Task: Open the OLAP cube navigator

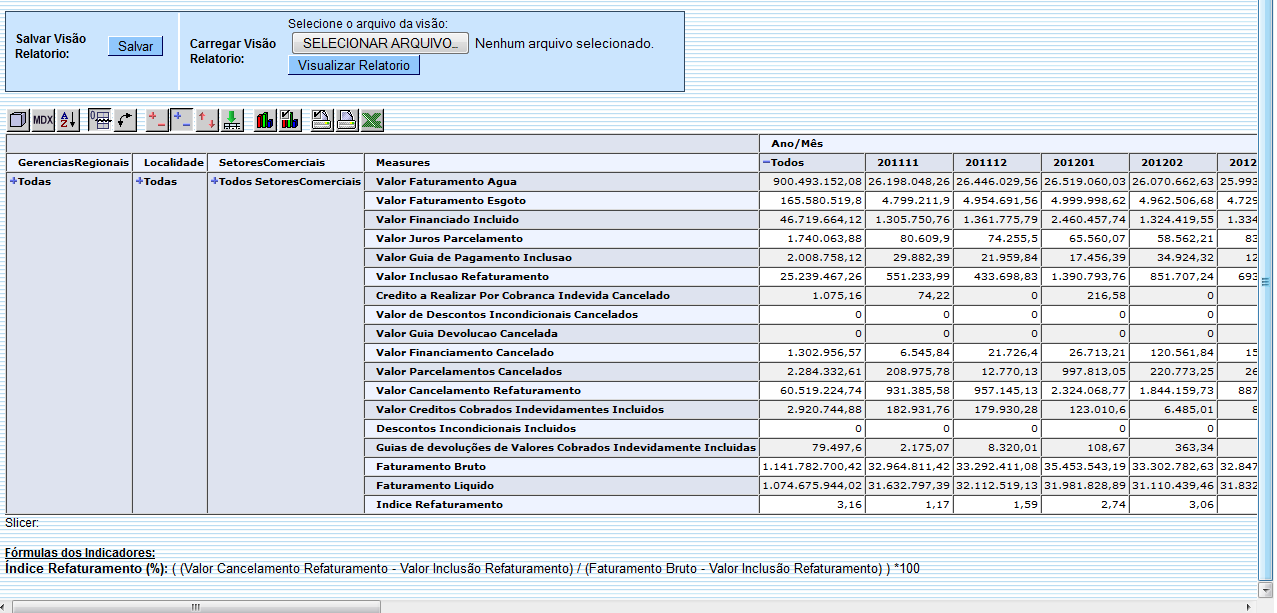Action: coord(17,119)
